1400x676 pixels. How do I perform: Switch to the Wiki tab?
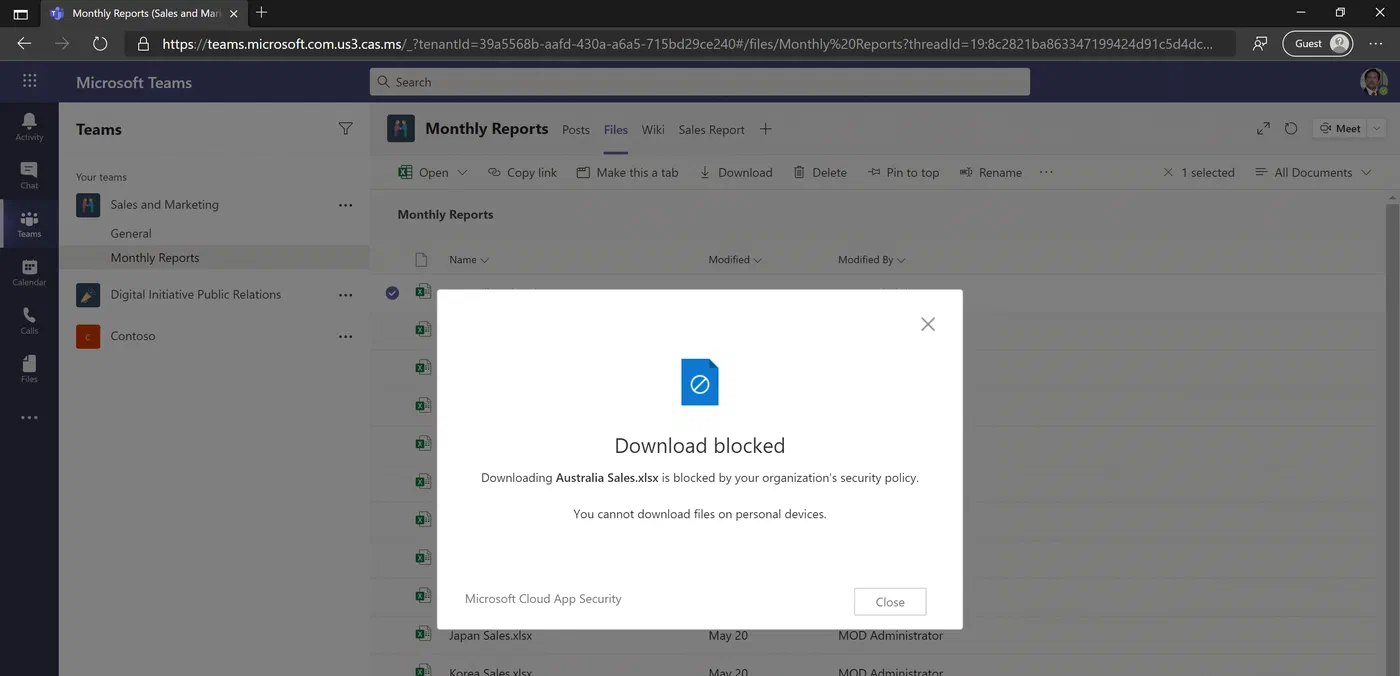(x=653, y=130)
